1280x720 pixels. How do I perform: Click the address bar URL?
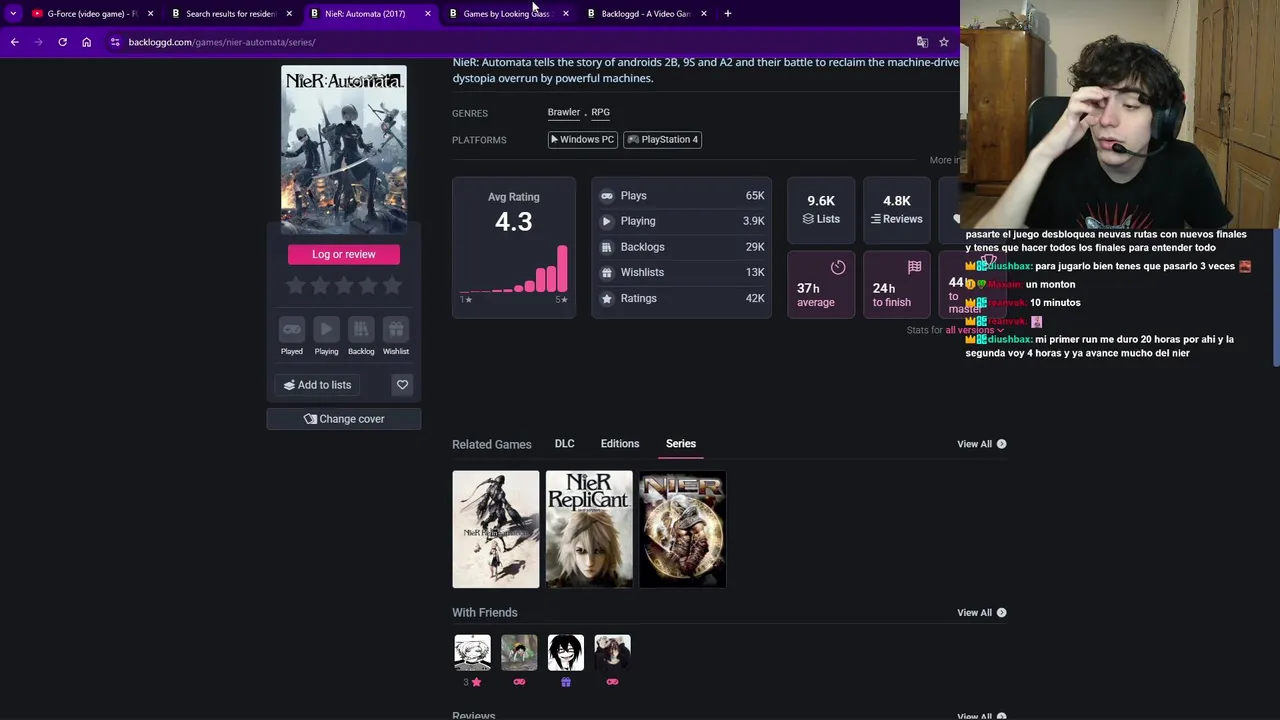pyautogui.click(x=221, y=42)
